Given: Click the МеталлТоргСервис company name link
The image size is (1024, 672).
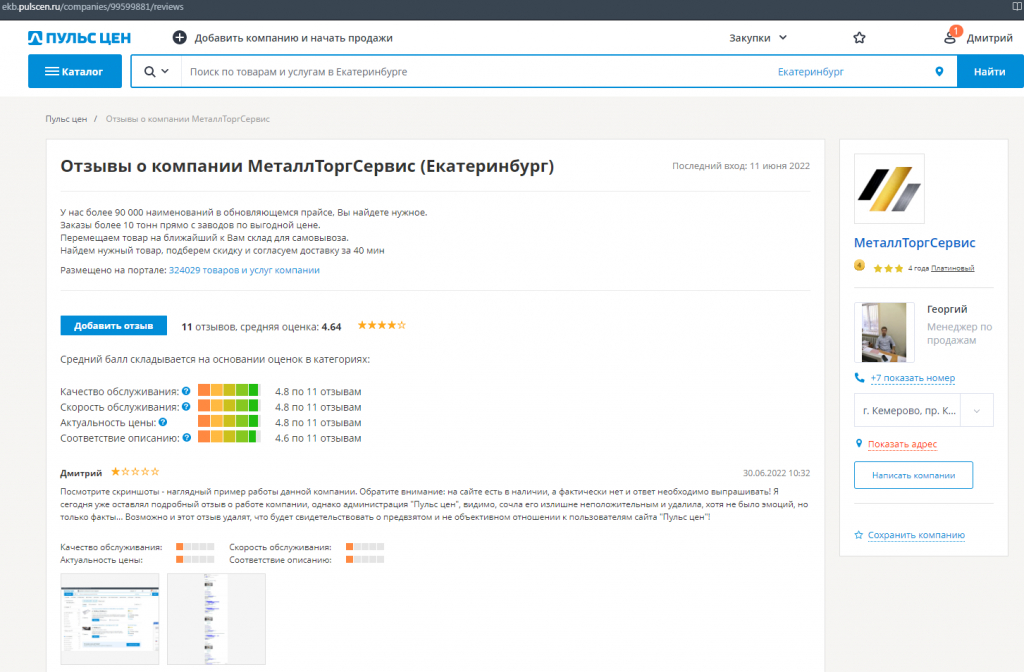Looking at the screenshot, I should coord(914,242).
